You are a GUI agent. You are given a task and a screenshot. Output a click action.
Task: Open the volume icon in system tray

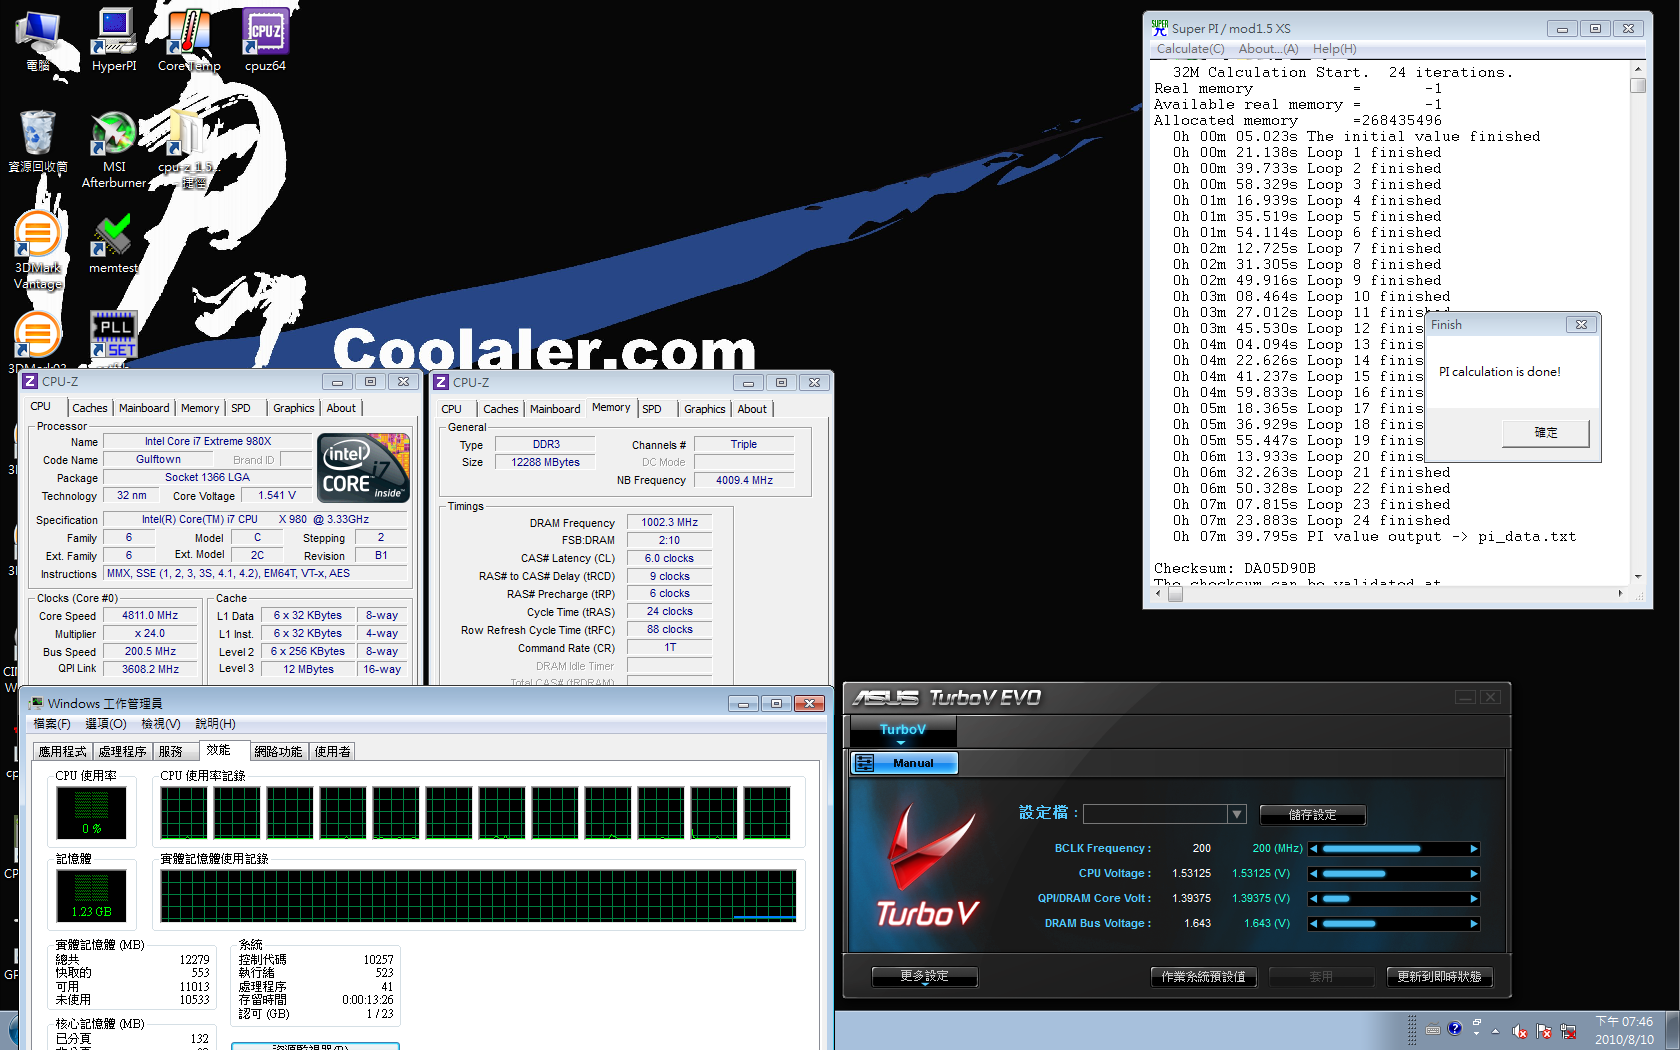click(x=1520, y=1031)
